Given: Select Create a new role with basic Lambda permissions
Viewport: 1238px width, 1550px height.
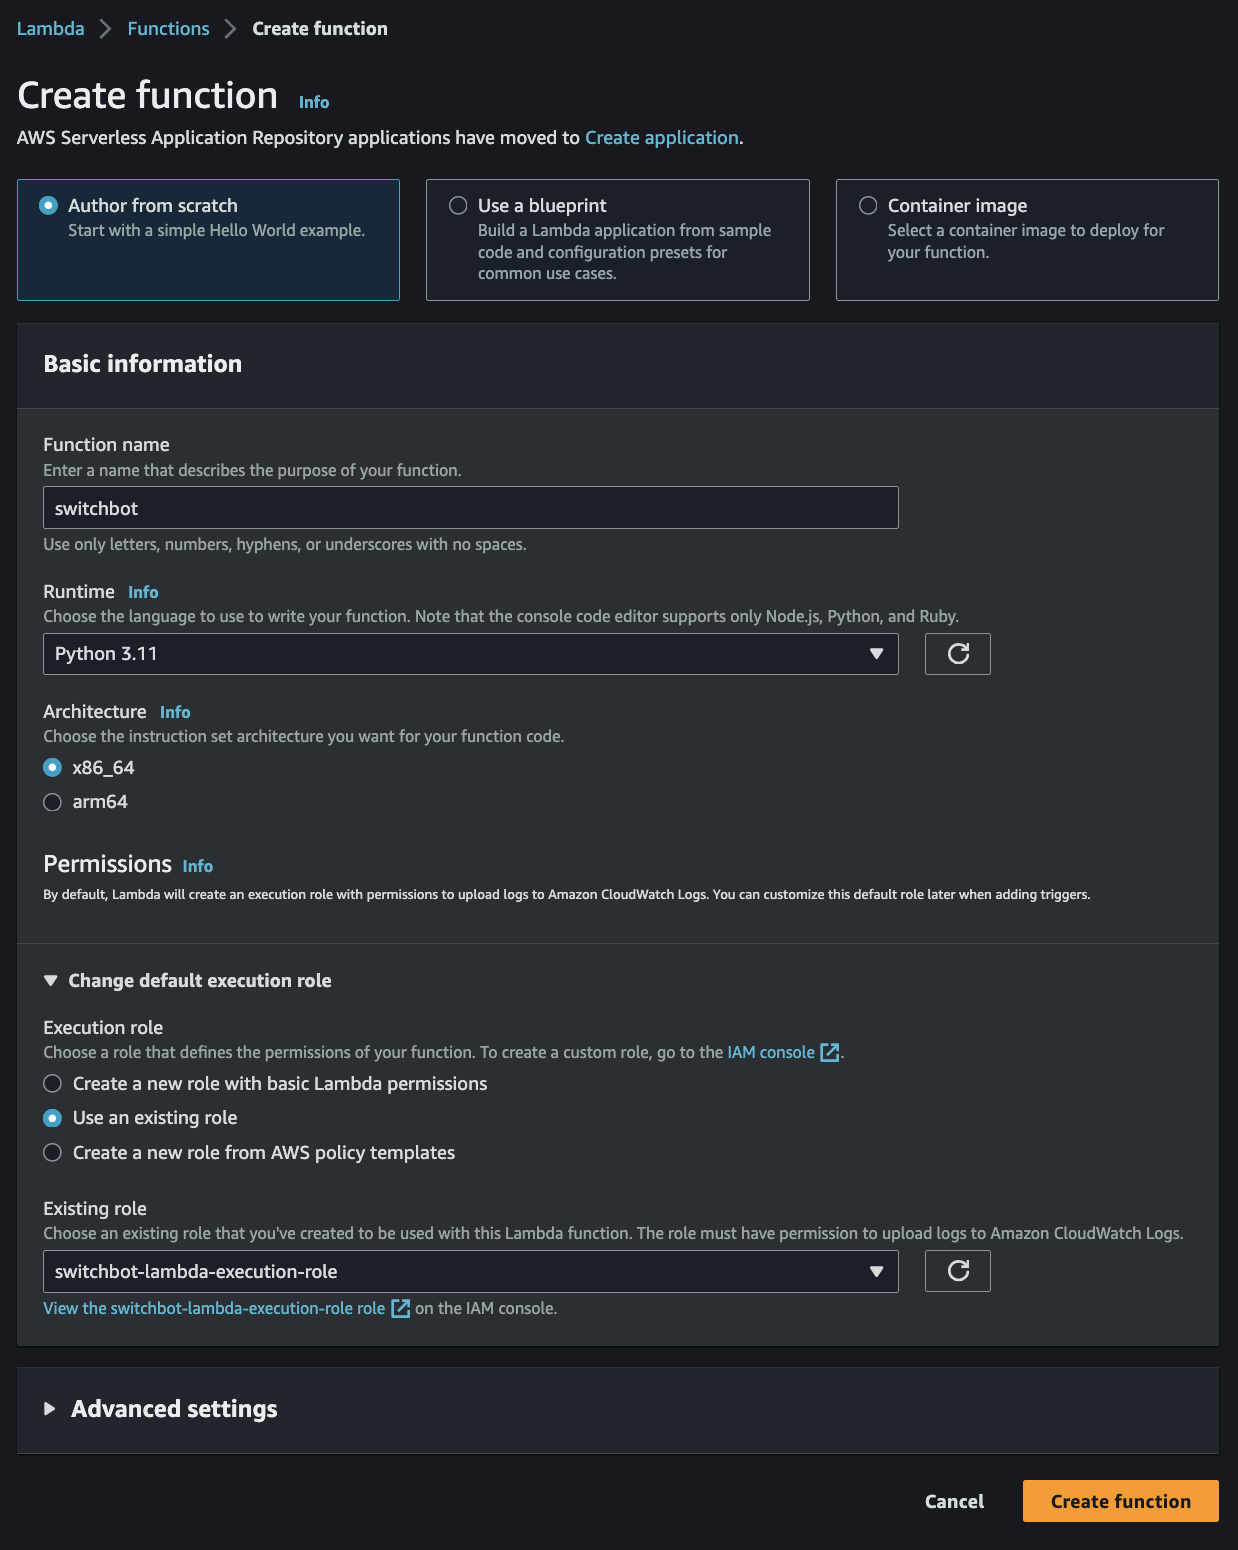Looking at the screenshot, I should point(52,1083).
